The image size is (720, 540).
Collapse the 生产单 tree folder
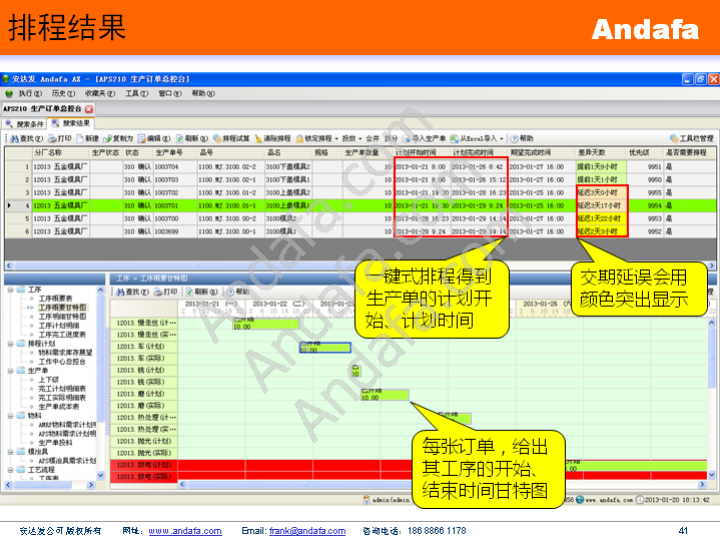pos(10,371)
